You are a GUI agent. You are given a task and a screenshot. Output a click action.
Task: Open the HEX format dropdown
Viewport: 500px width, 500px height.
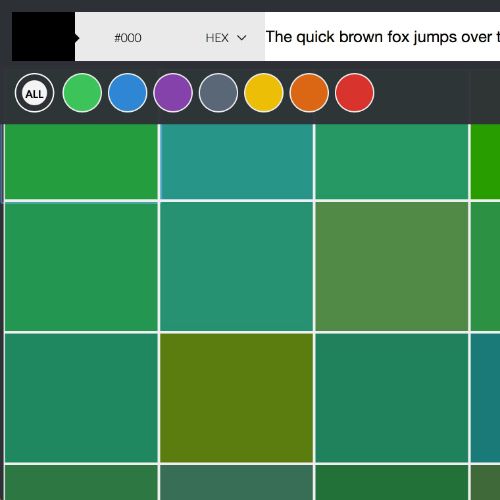pos(226,38)
